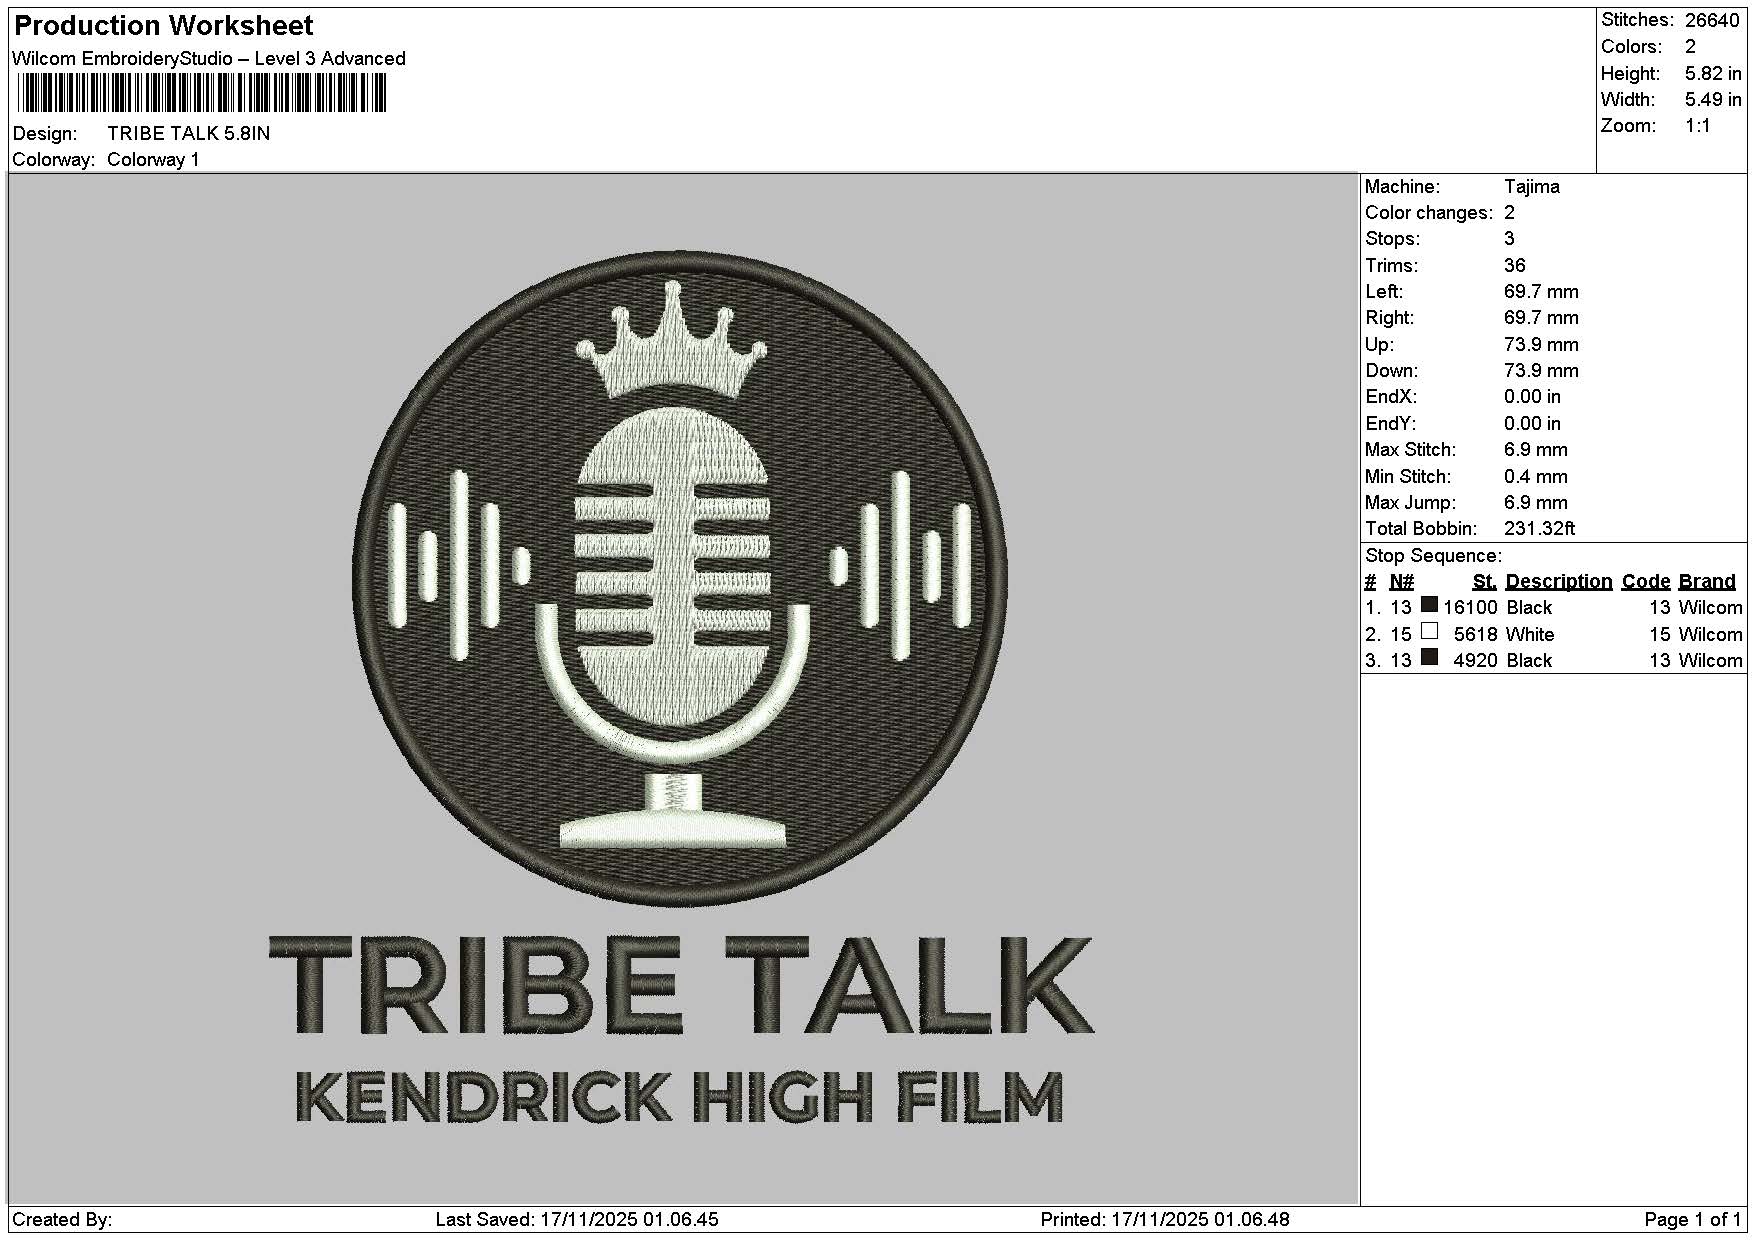Select the "Colorway 1" value

click(x=153, y=159)
